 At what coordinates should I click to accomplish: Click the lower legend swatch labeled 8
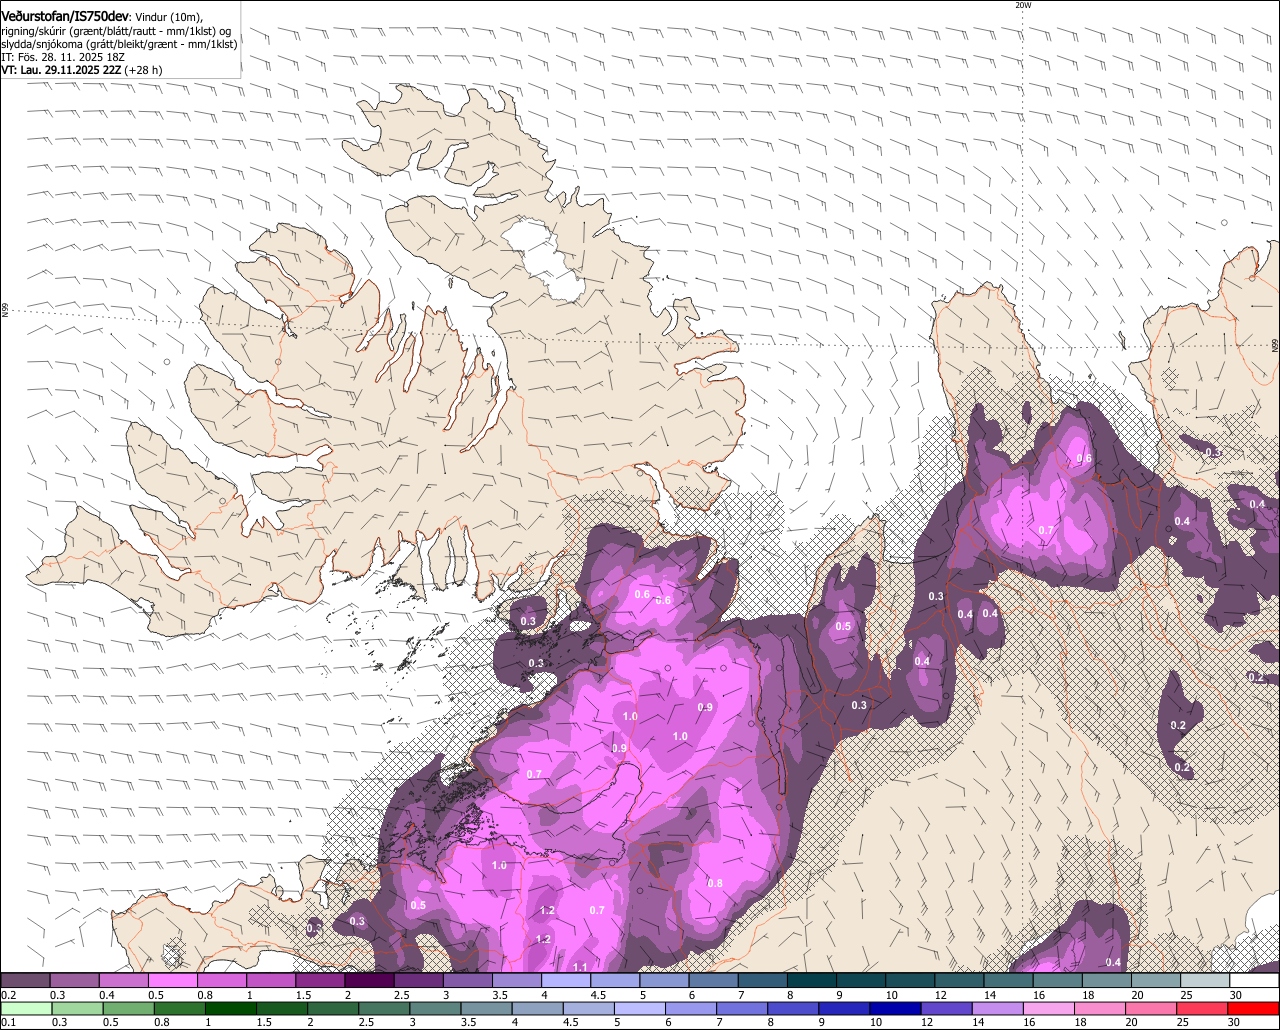click(x=792, y=1009)
